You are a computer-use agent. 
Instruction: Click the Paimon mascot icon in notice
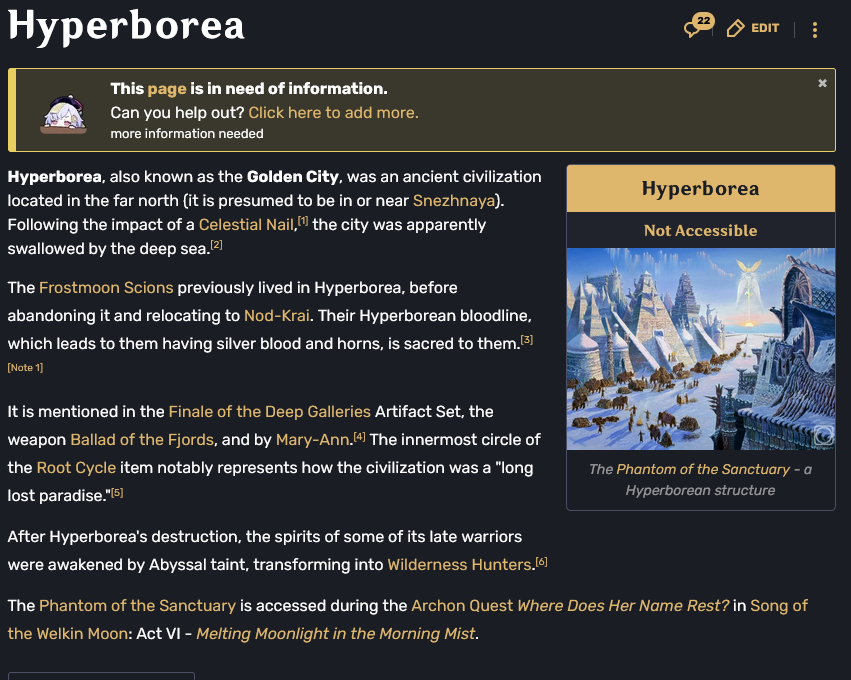(63, 111)
